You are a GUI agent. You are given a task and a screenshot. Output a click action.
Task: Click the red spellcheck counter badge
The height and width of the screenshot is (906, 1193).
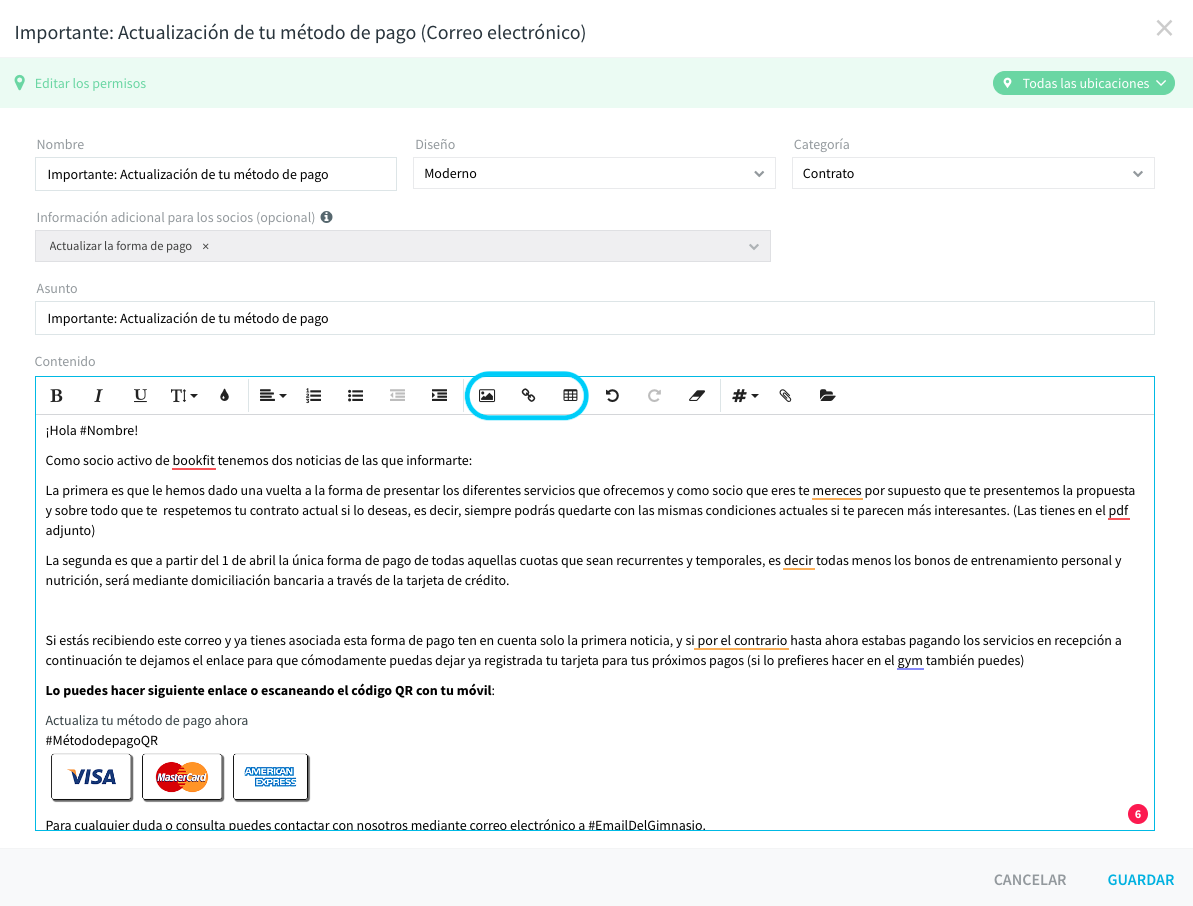point(1137,814)
